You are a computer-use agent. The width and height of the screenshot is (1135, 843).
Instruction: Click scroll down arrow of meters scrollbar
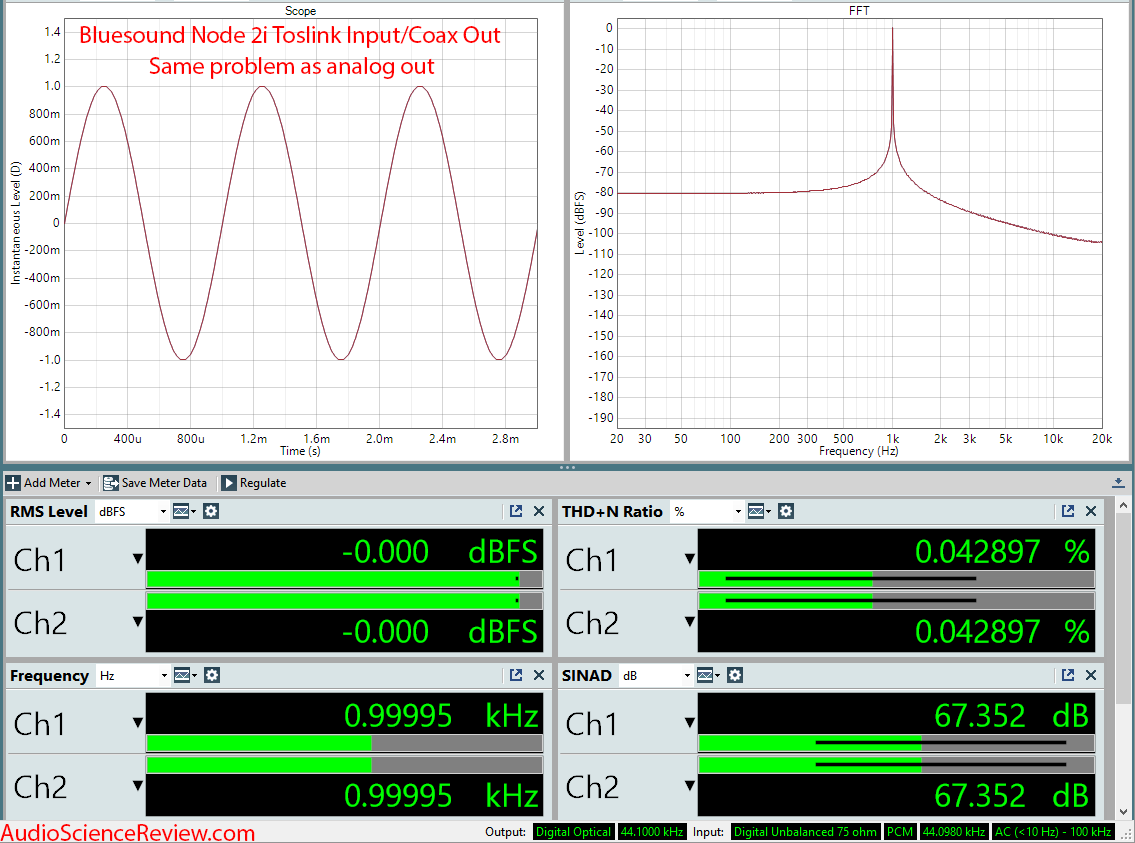coord(1123,813)
